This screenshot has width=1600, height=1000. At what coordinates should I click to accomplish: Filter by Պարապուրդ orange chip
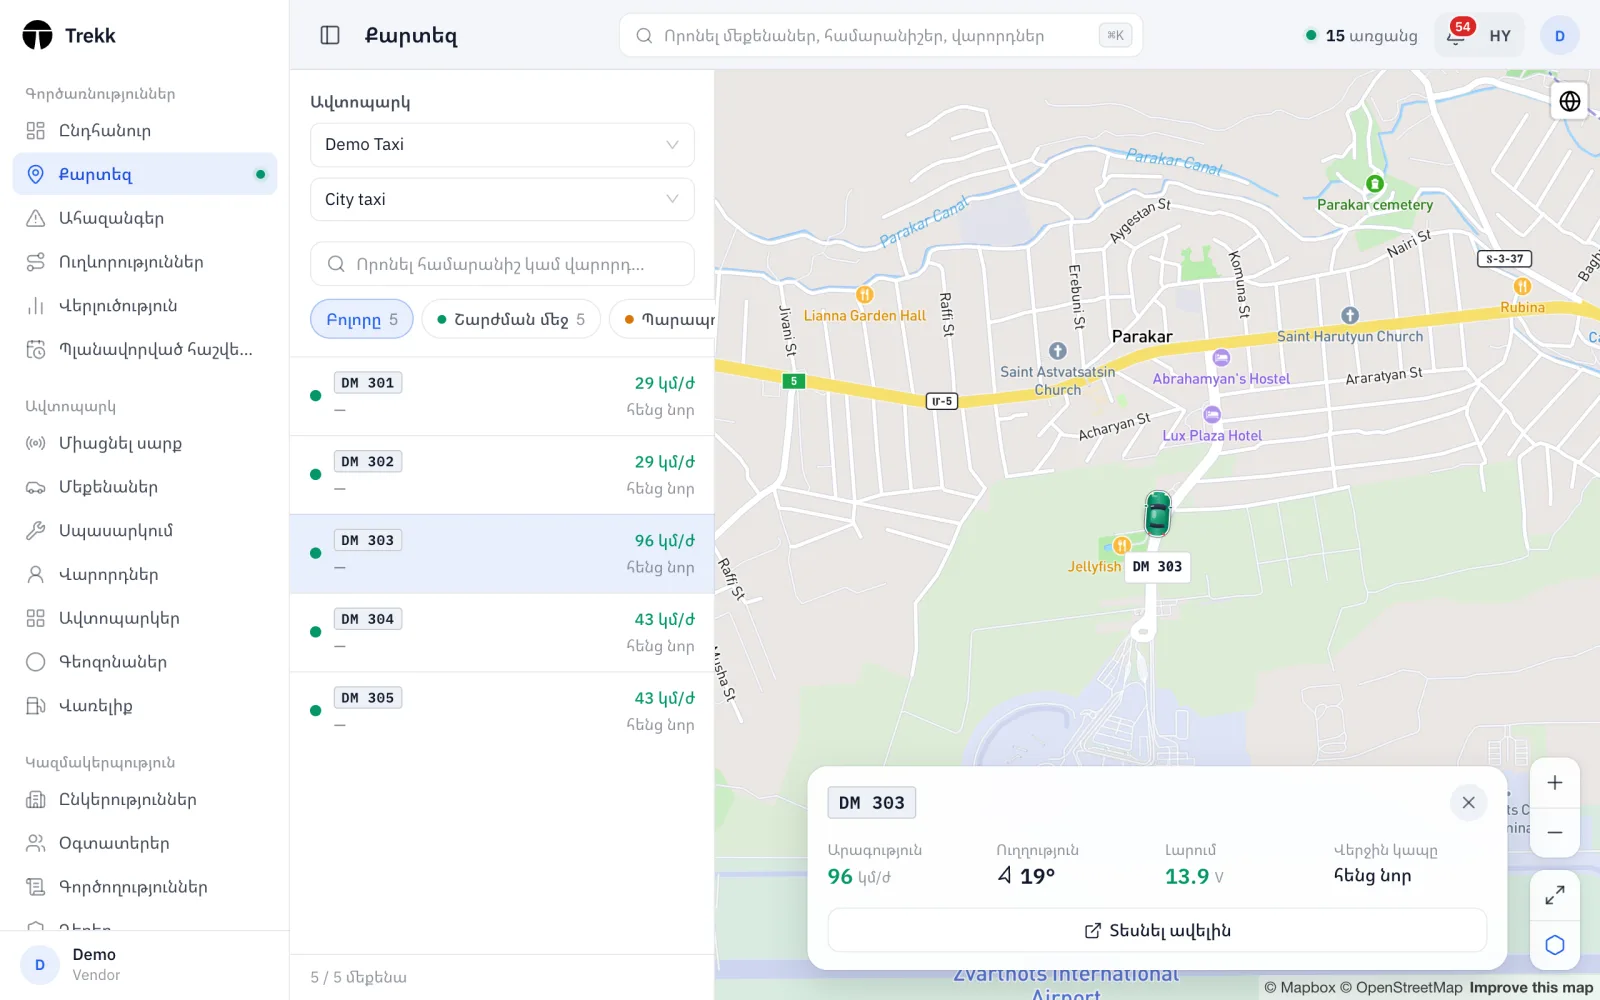665,319
